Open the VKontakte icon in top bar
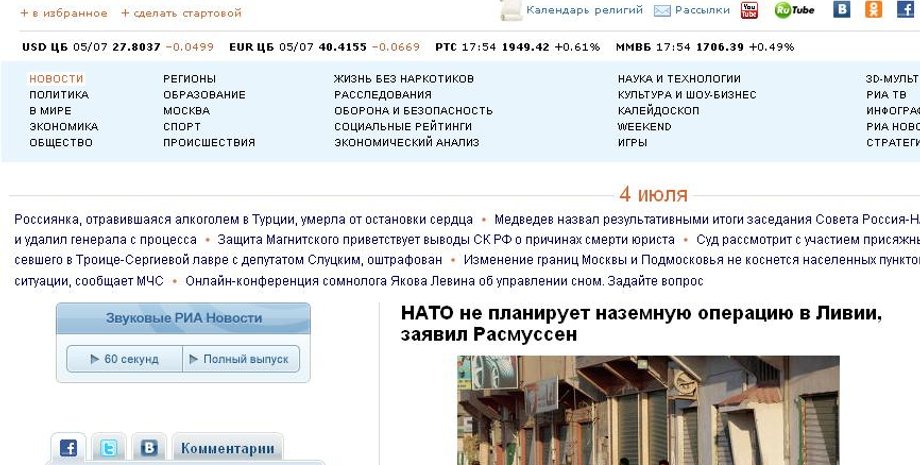 click(x=842, y=10)
